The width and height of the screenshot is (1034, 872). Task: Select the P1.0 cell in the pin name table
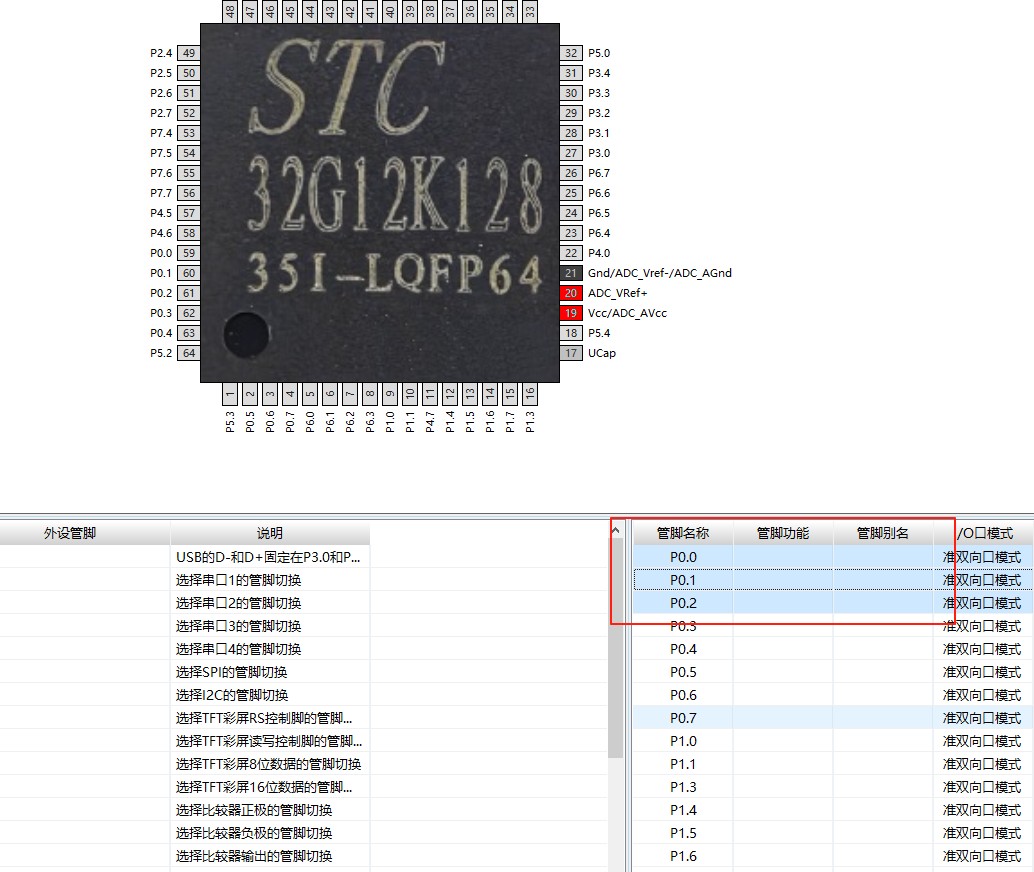coord(683,741)
